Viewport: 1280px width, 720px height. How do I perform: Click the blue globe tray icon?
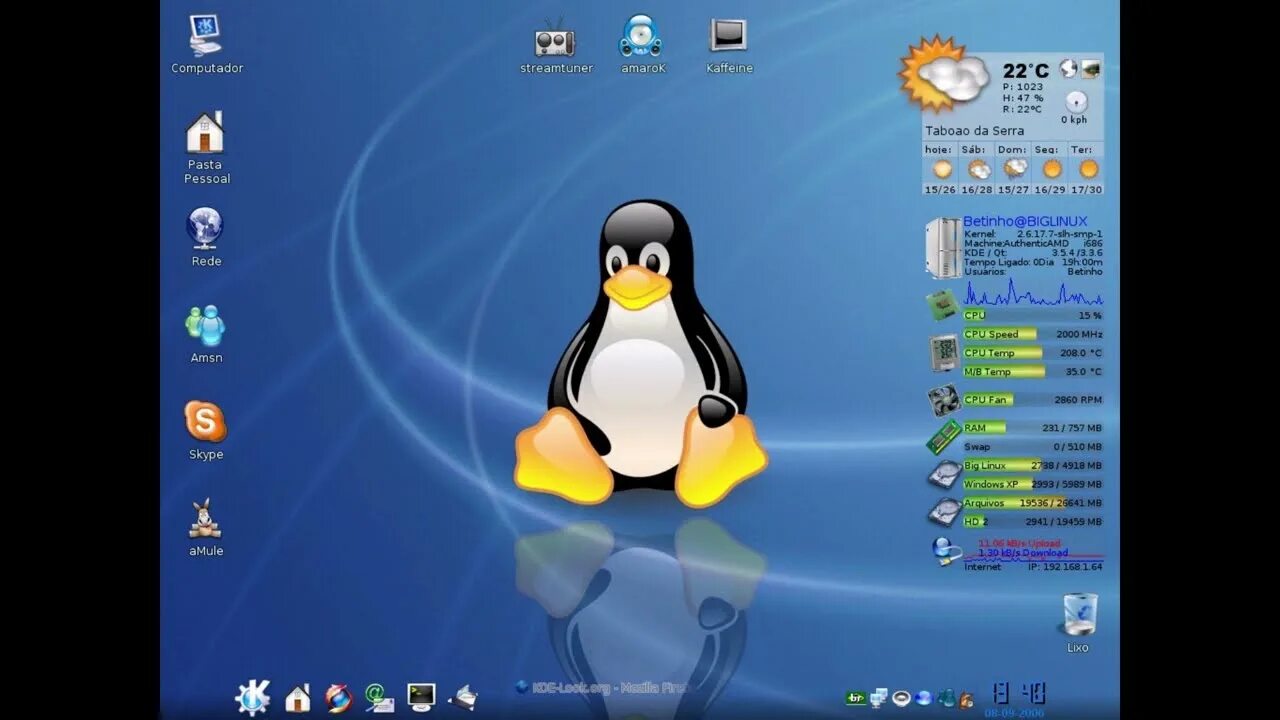point(923,698)
